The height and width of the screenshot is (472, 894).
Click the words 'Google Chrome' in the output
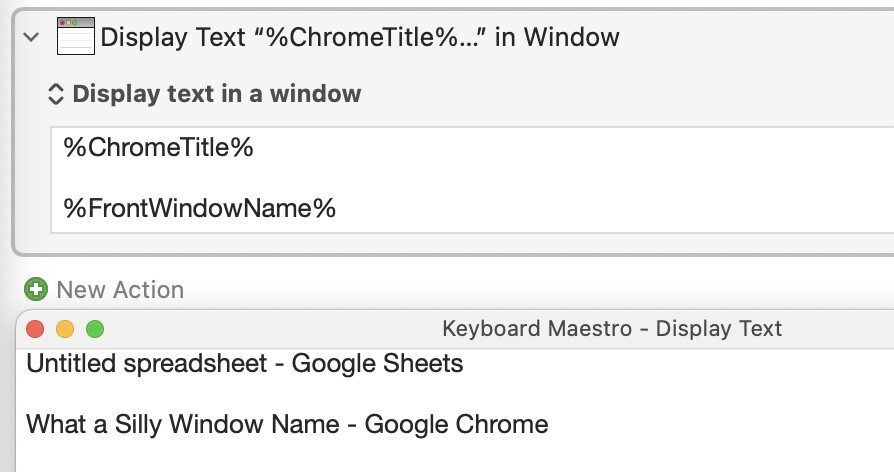456,424
